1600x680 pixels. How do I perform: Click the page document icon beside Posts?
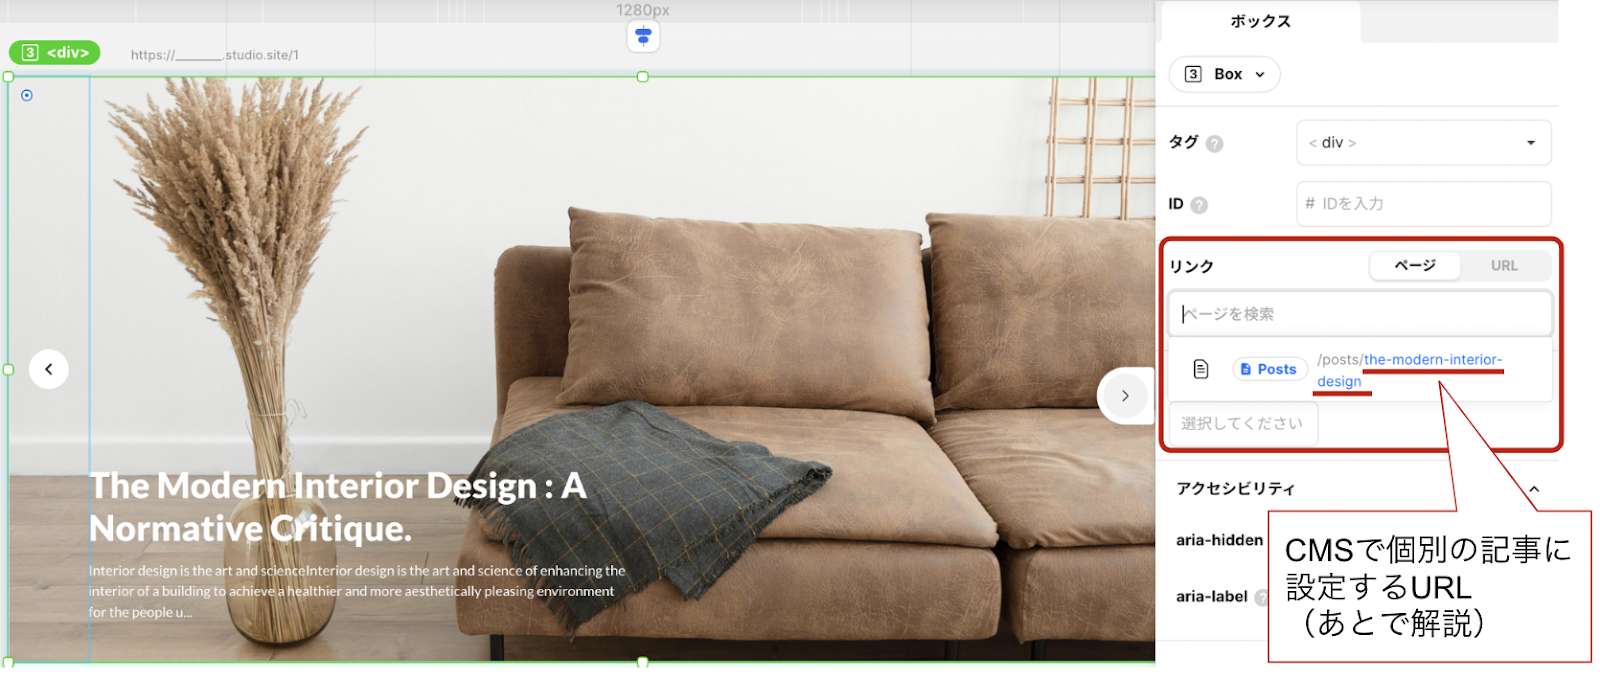click(1201, 369)
